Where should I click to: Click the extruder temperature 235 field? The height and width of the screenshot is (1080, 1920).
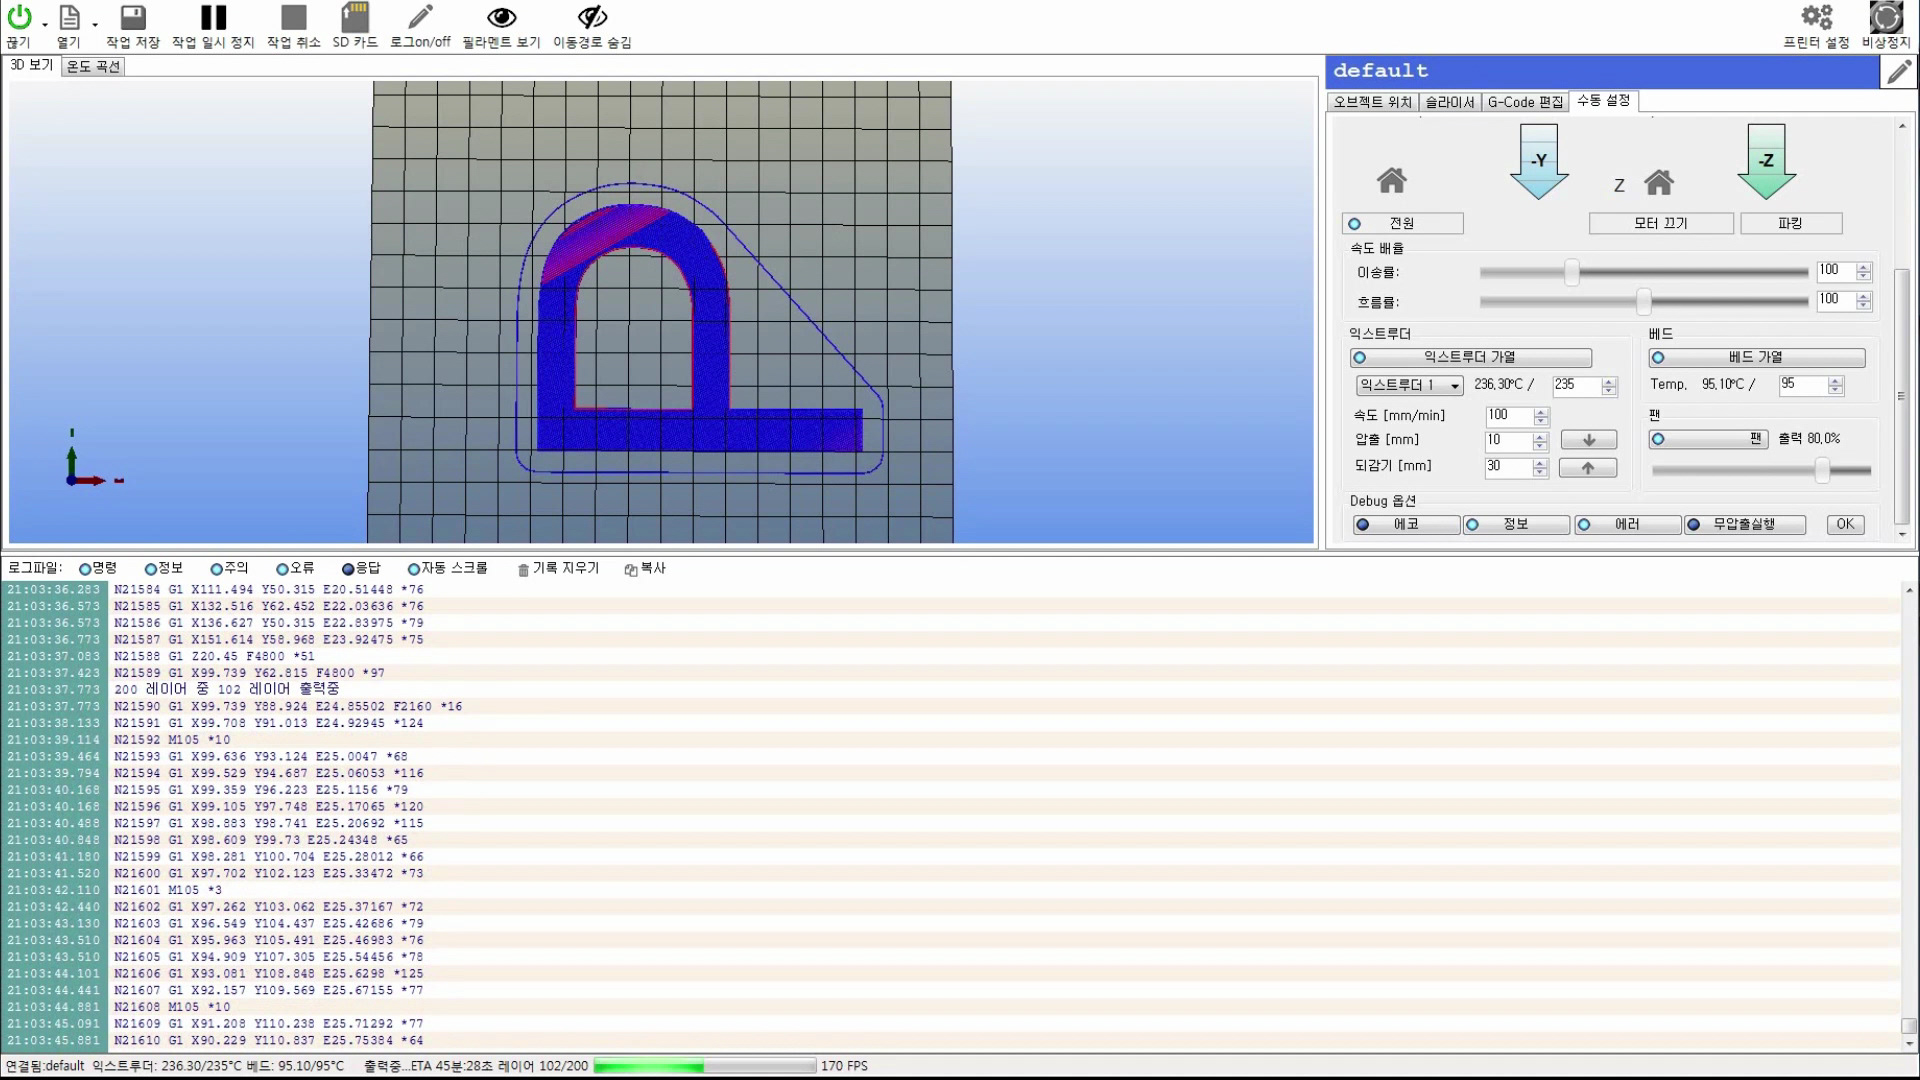(x=1577, y=385)
